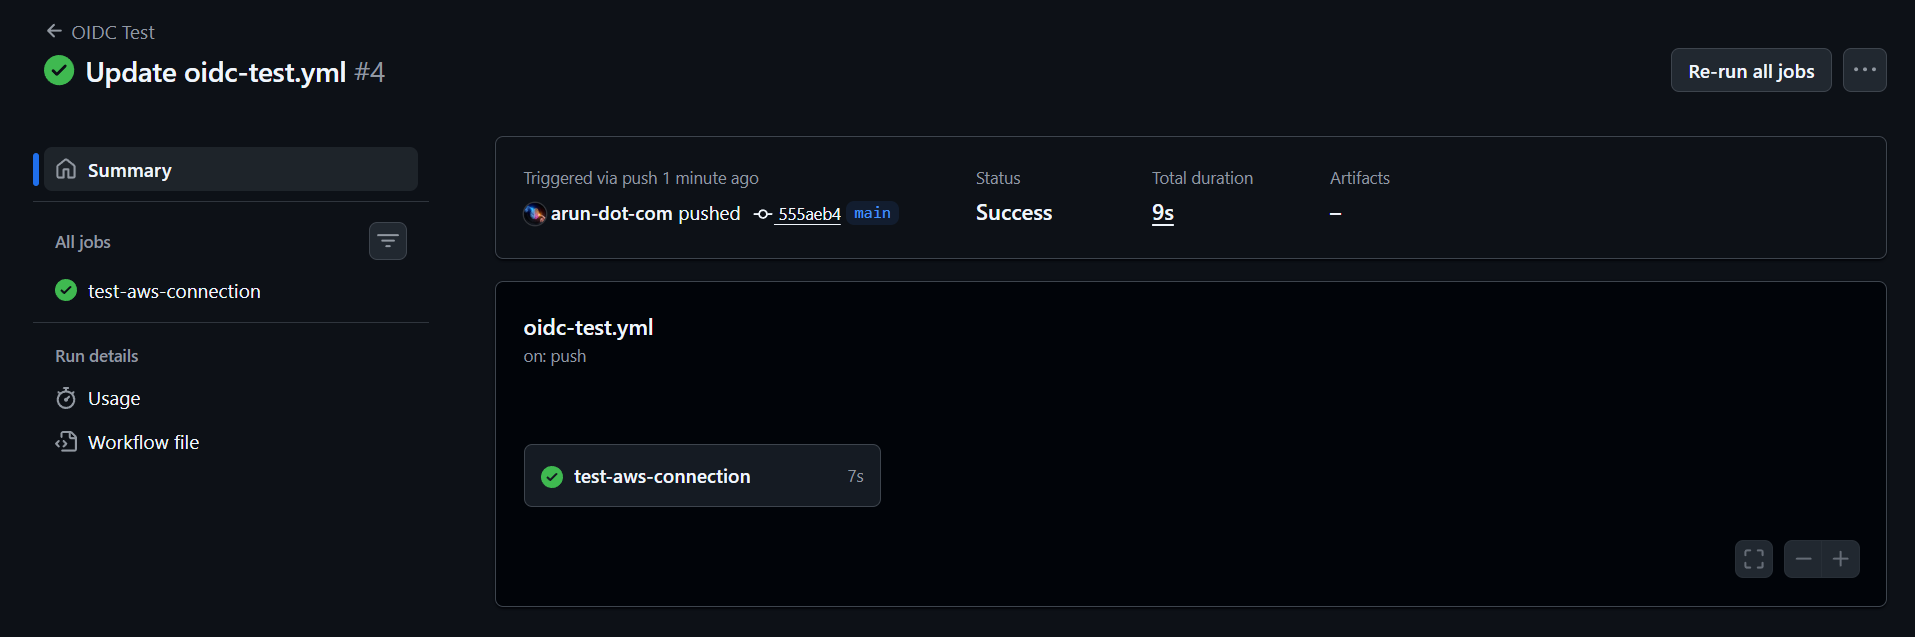
Task: Select the test-aws-connection job card in graph
Action: point(701,476)
